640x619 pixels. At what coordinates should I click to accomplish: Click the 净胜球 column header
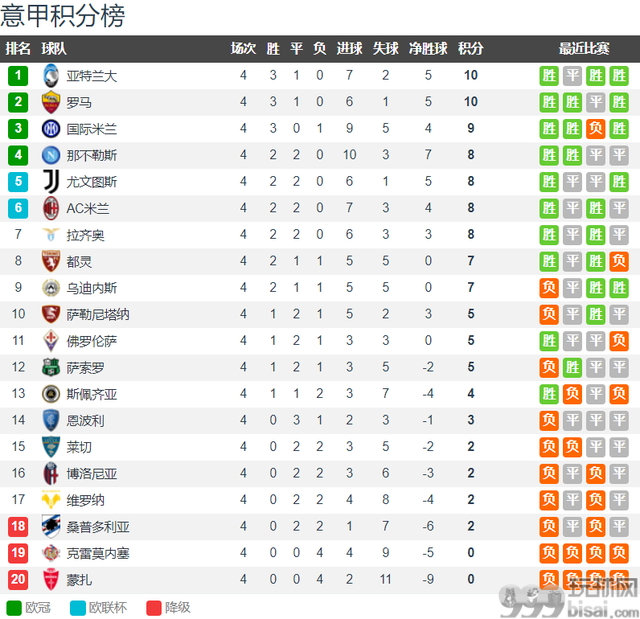click(x=428, y=49)
